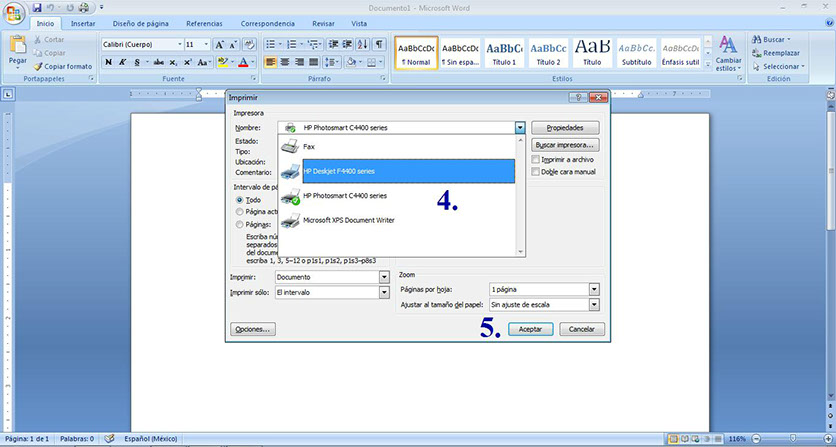This screenshot has height=447, width=836.
Task: Toggle italic K formatting button
Action: pyautogui.click(x=122, y=62)
